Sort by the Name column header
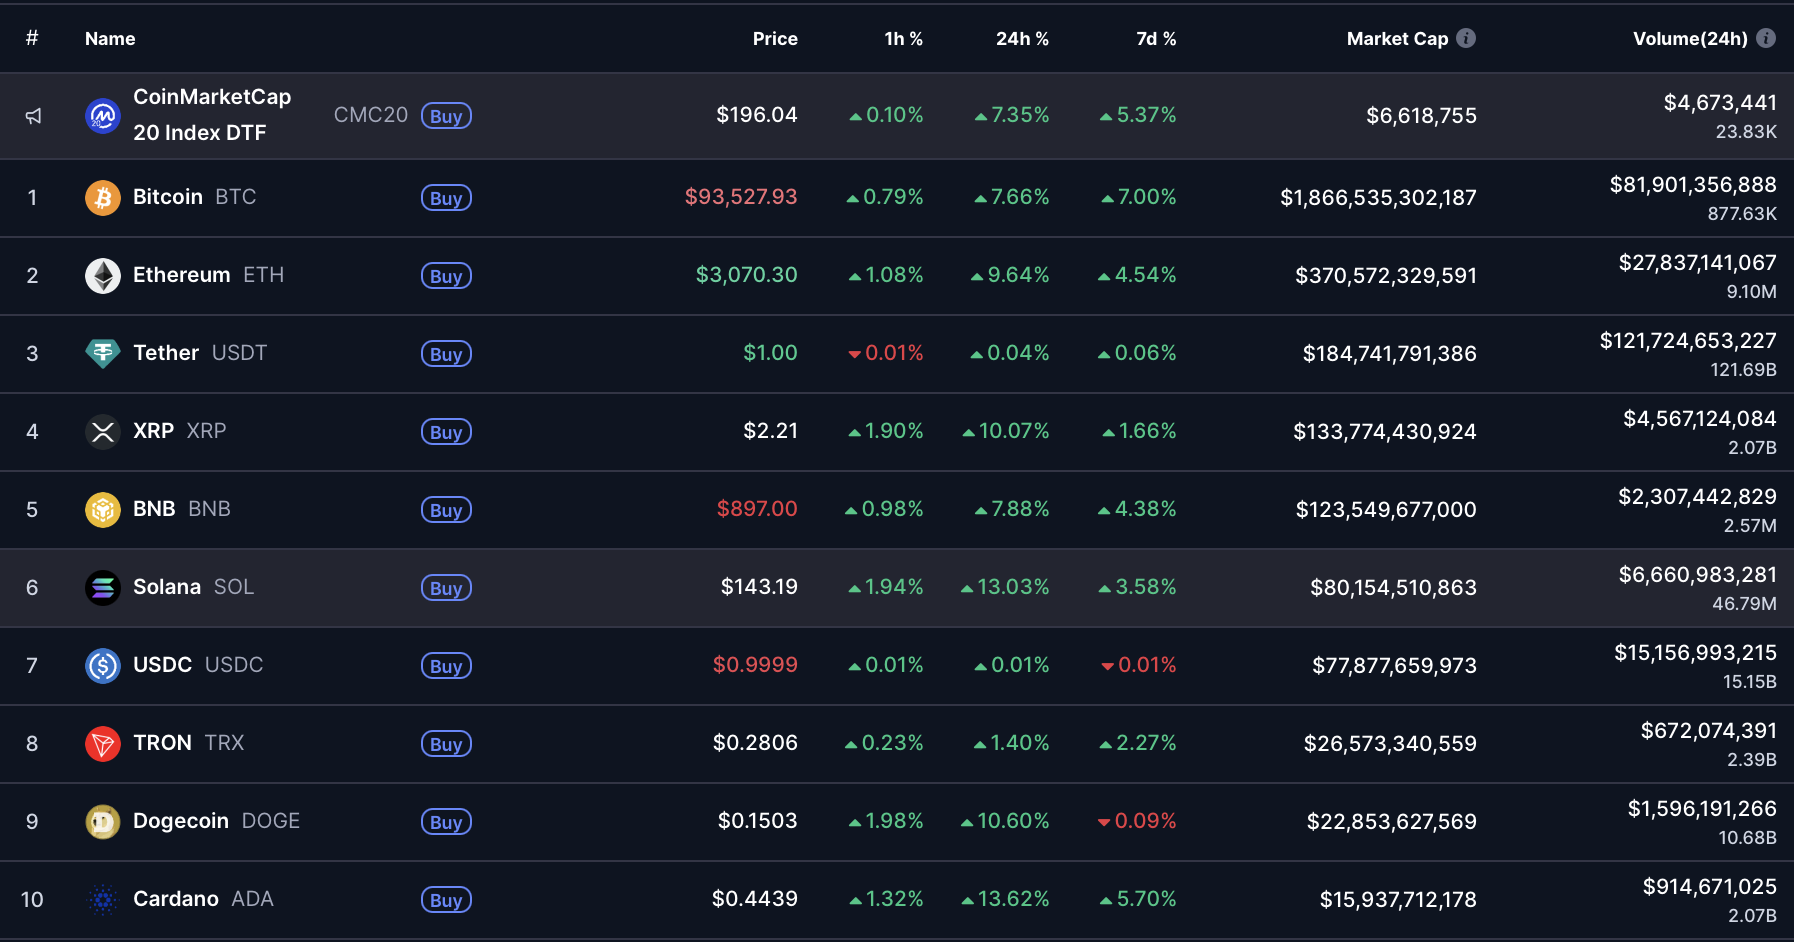 [x=110, y=39]
